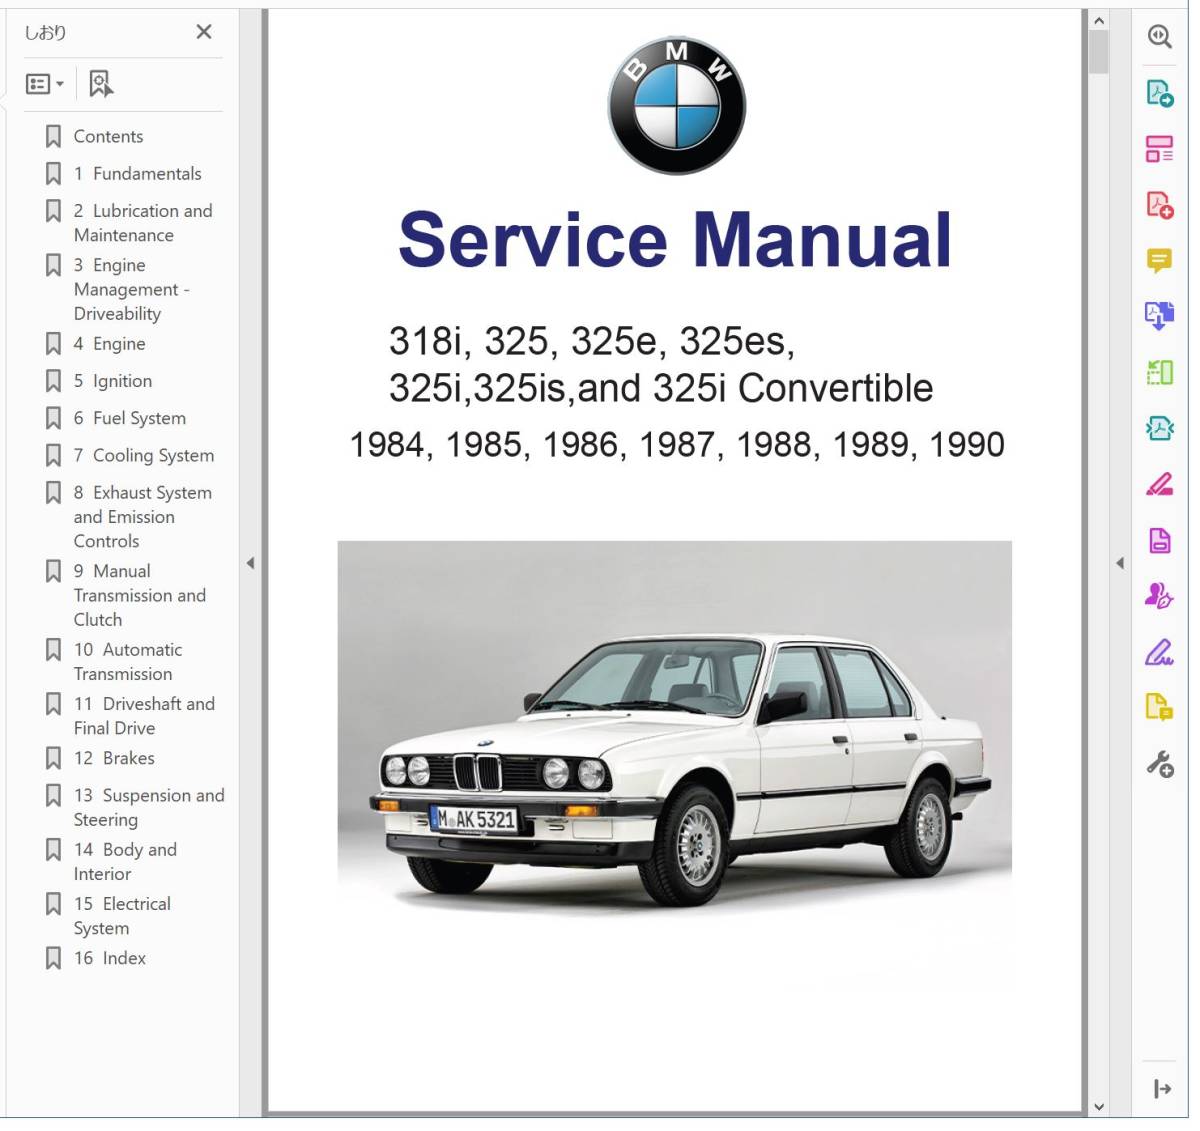Screen dimensions: 1200x1131
Task: Open the teal Optimize PDF tool
Action: 1160,429
